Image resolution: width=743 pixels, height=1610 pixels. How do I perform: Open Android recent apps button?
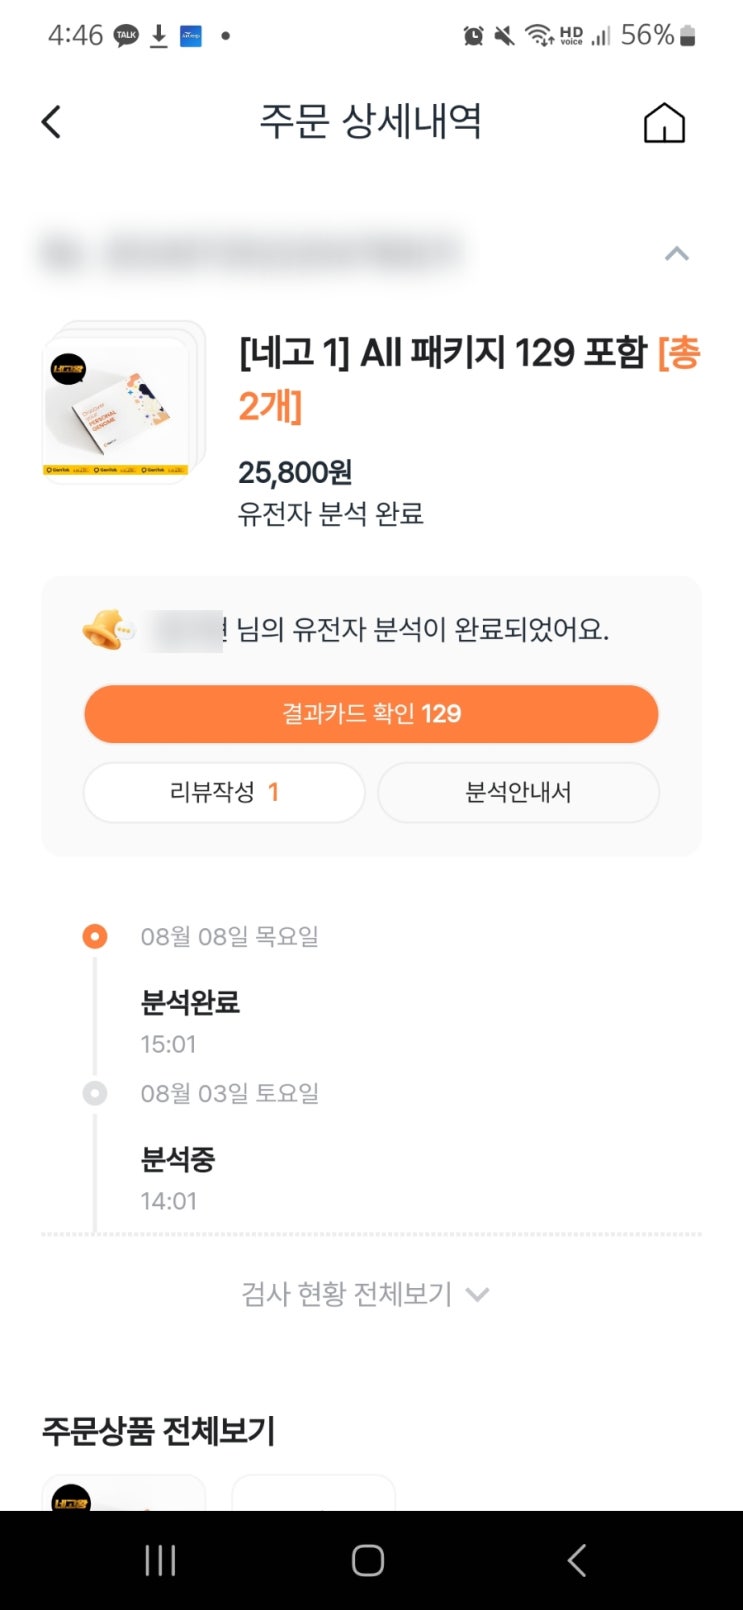click(160, 1560)
